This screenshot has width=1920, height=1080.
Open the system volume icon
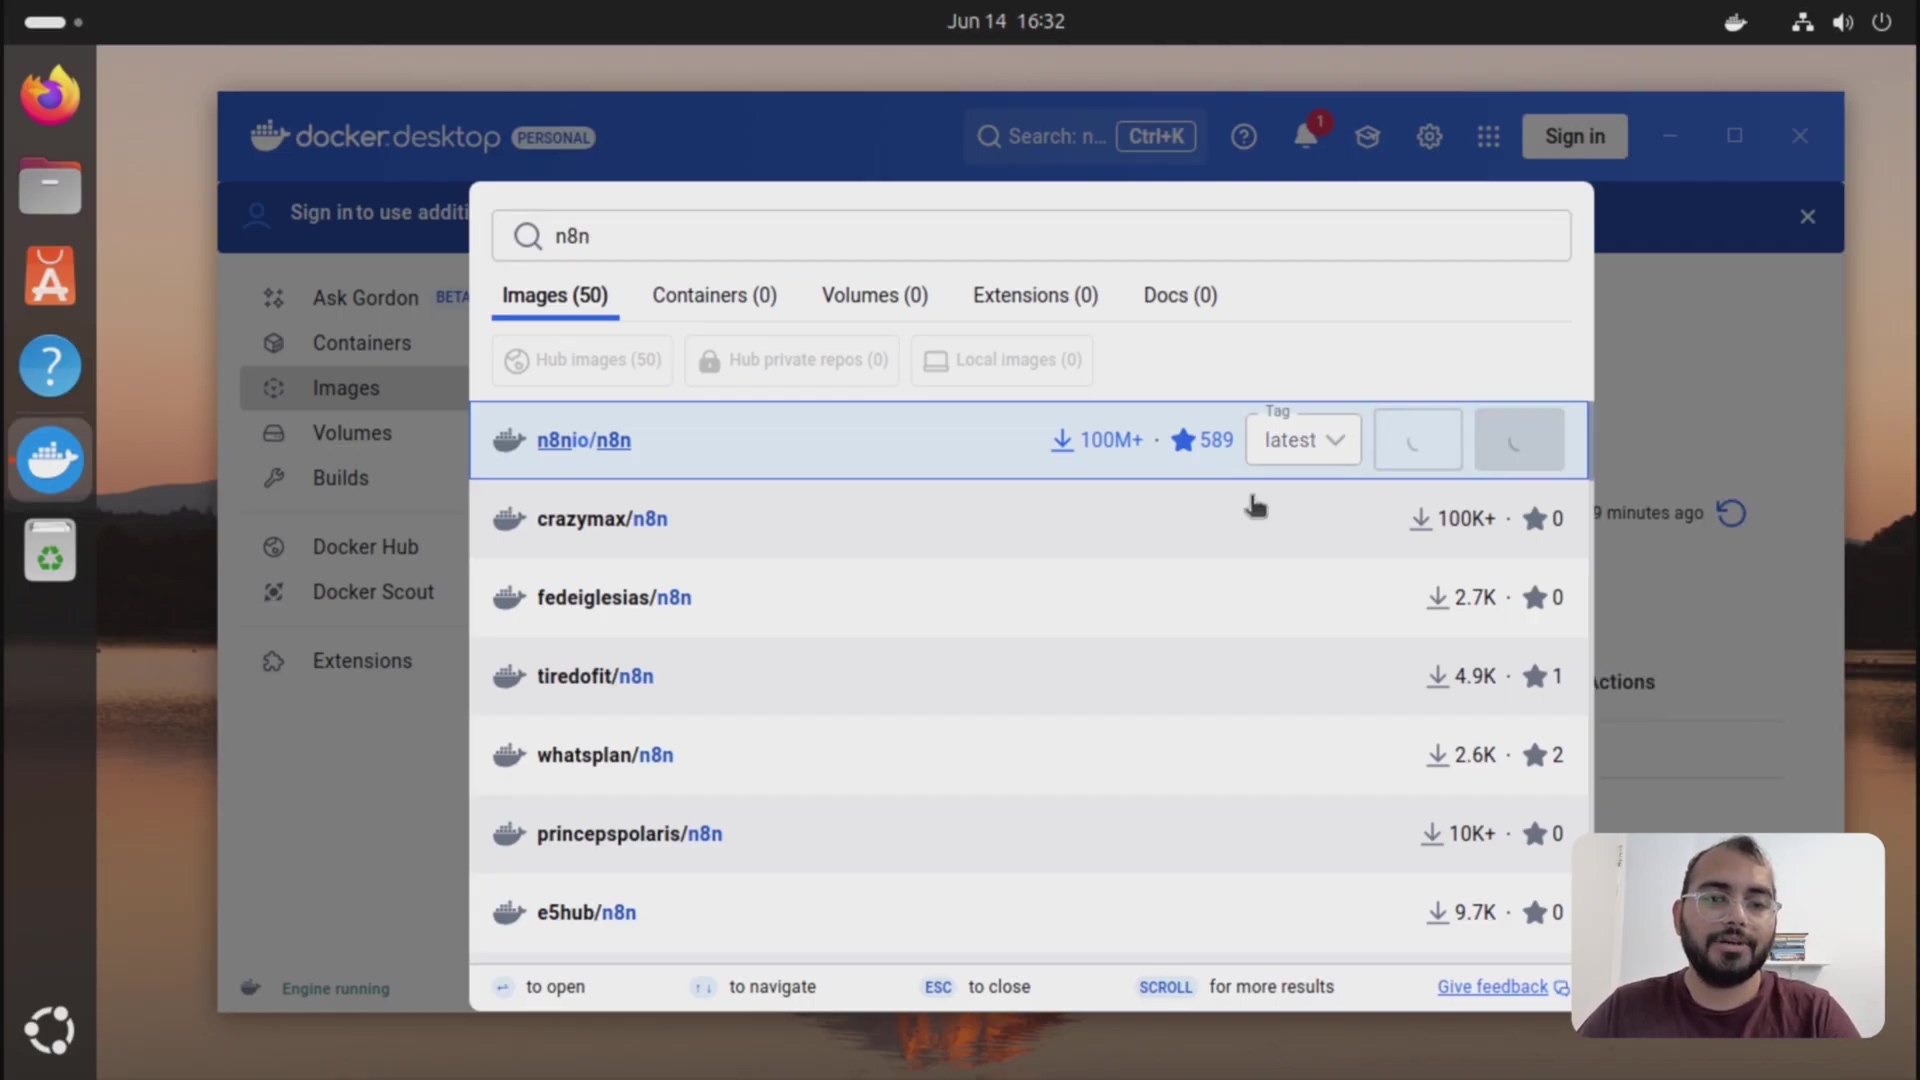pyautogui.click(x=1842, y=22)
